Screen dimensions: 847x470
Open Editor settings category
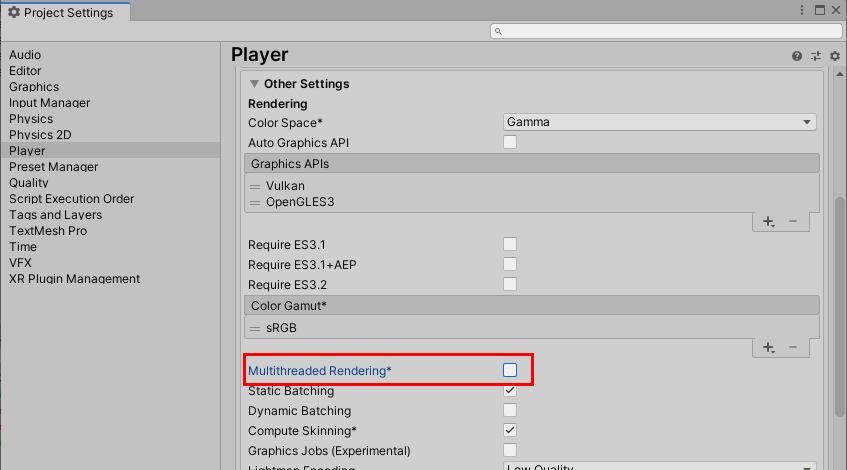(x=25, y=71)
